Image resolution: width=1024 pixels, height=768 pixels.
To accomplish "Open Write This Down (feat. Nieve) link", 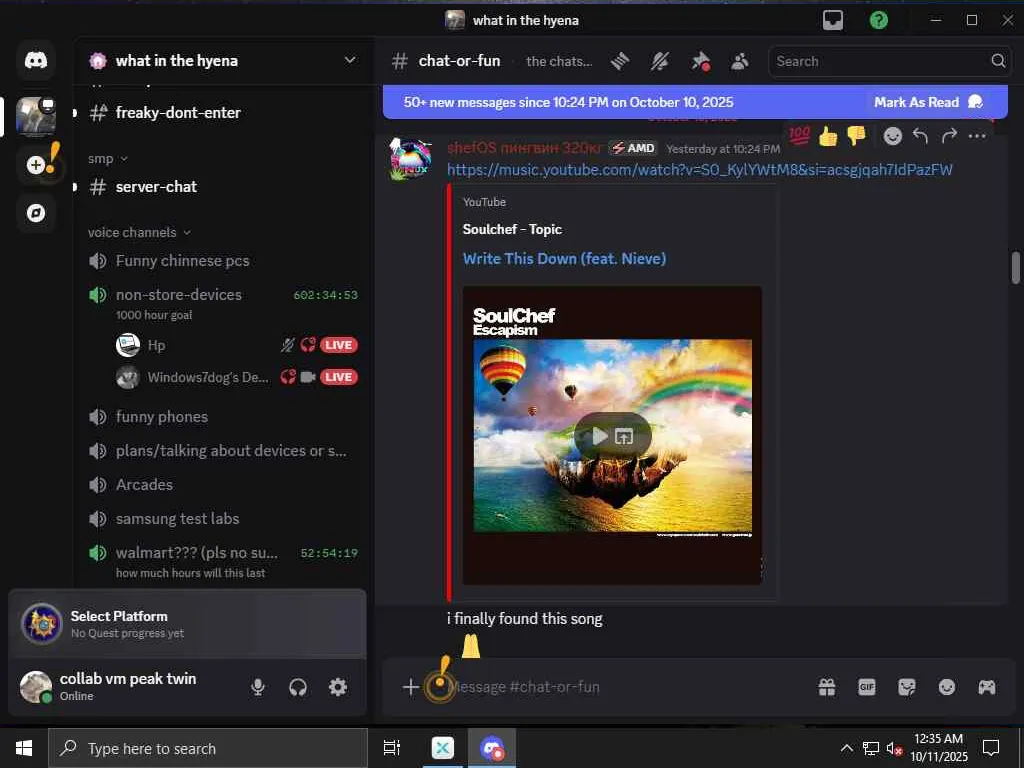I will pyautogui.click(x=564, y=259).
